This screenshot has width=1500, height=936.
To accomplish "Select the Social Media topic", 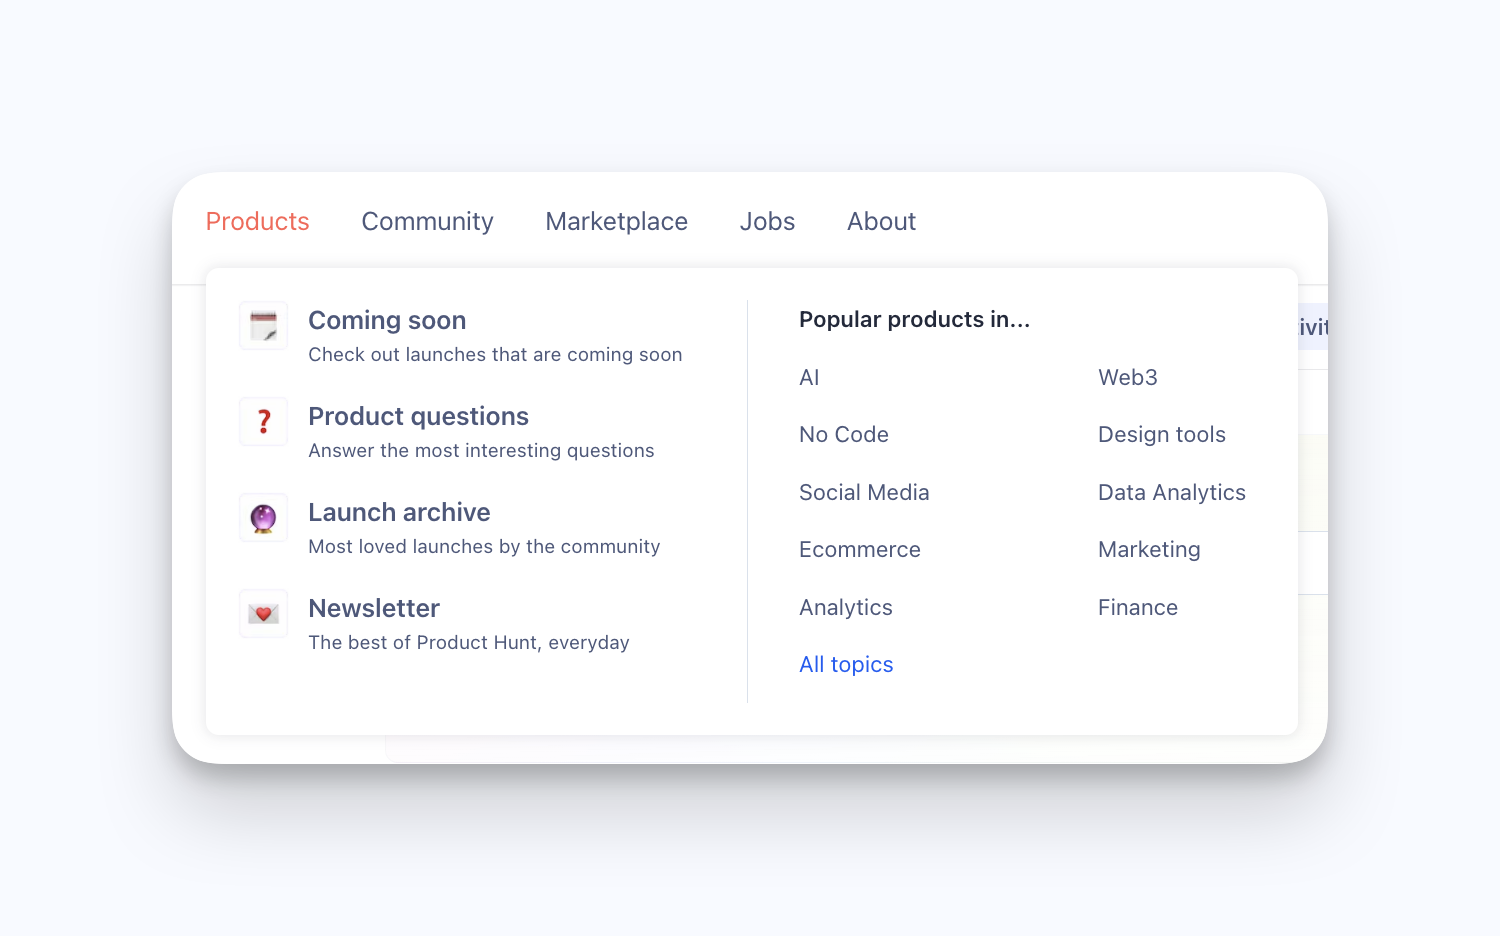I will click(864, 492).
